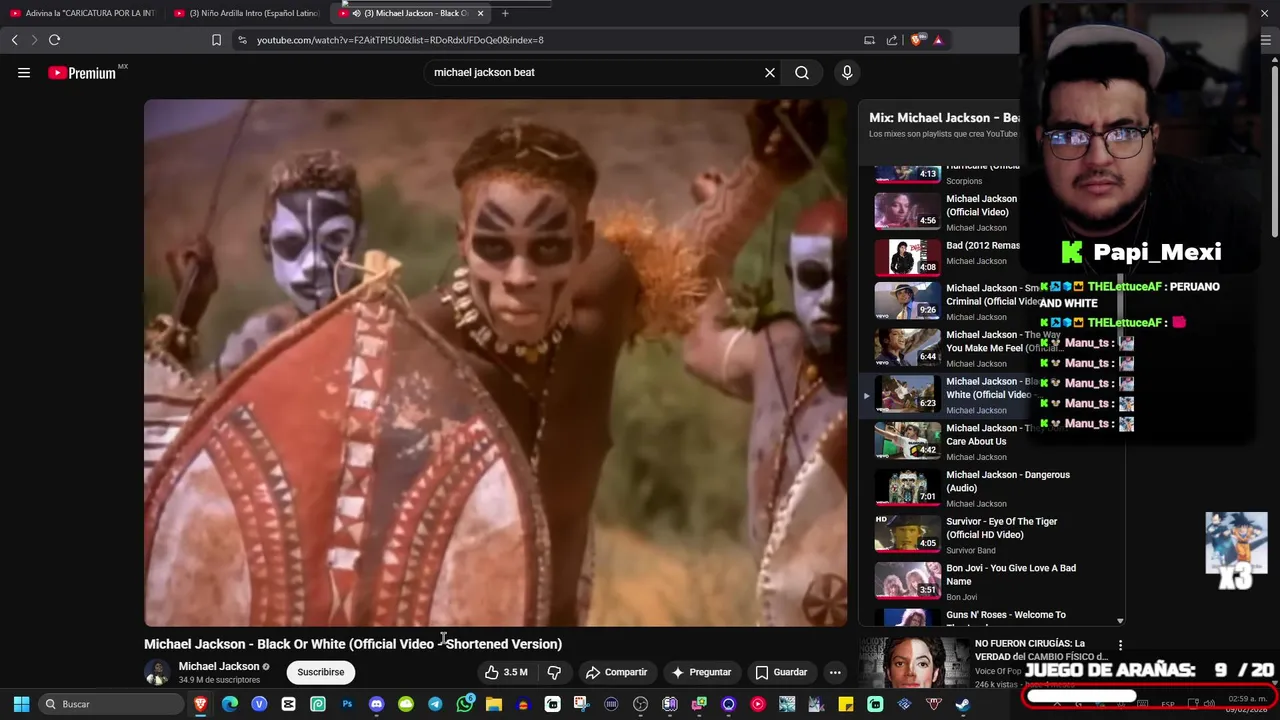Open CapCut from the taskbar
This screenshot has width=1280, height=720.
(288, 704)
